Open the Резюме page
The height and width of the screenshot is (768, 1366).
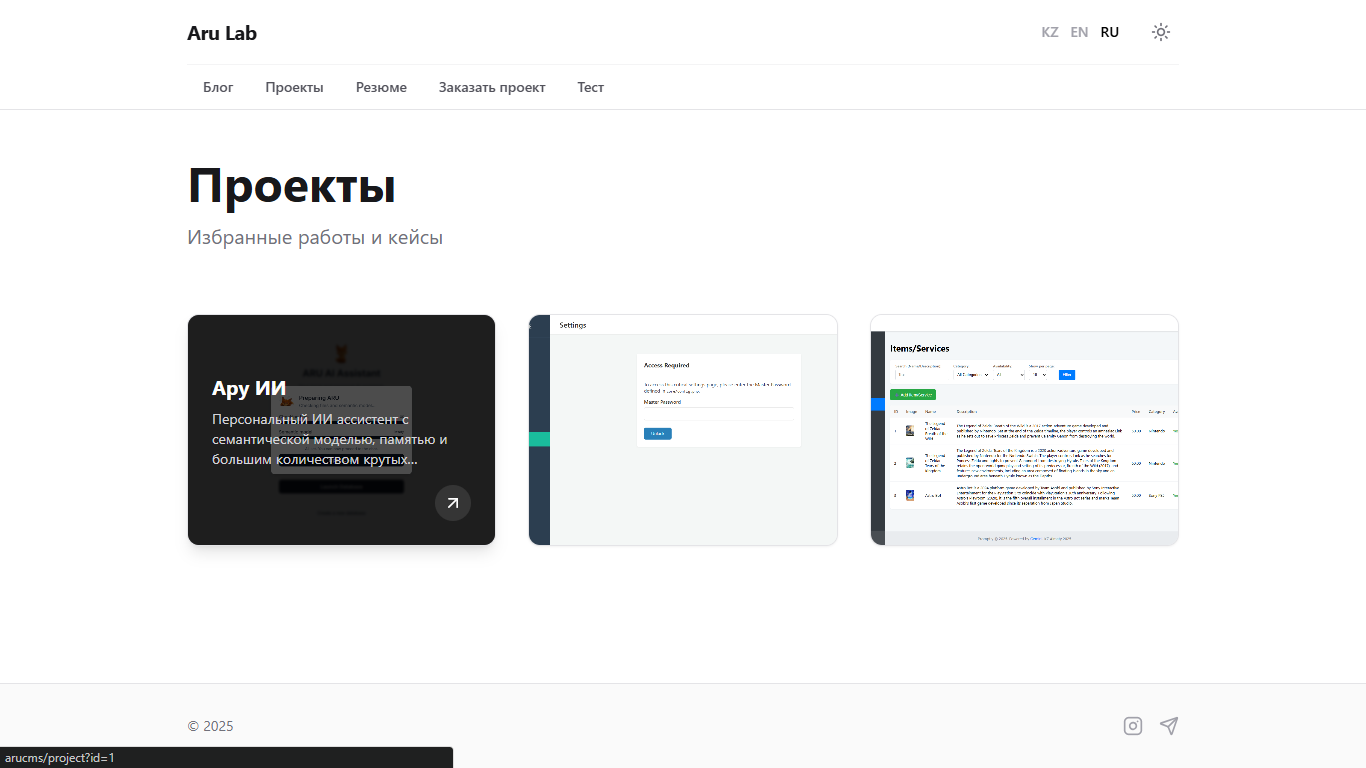coord(381,87)
